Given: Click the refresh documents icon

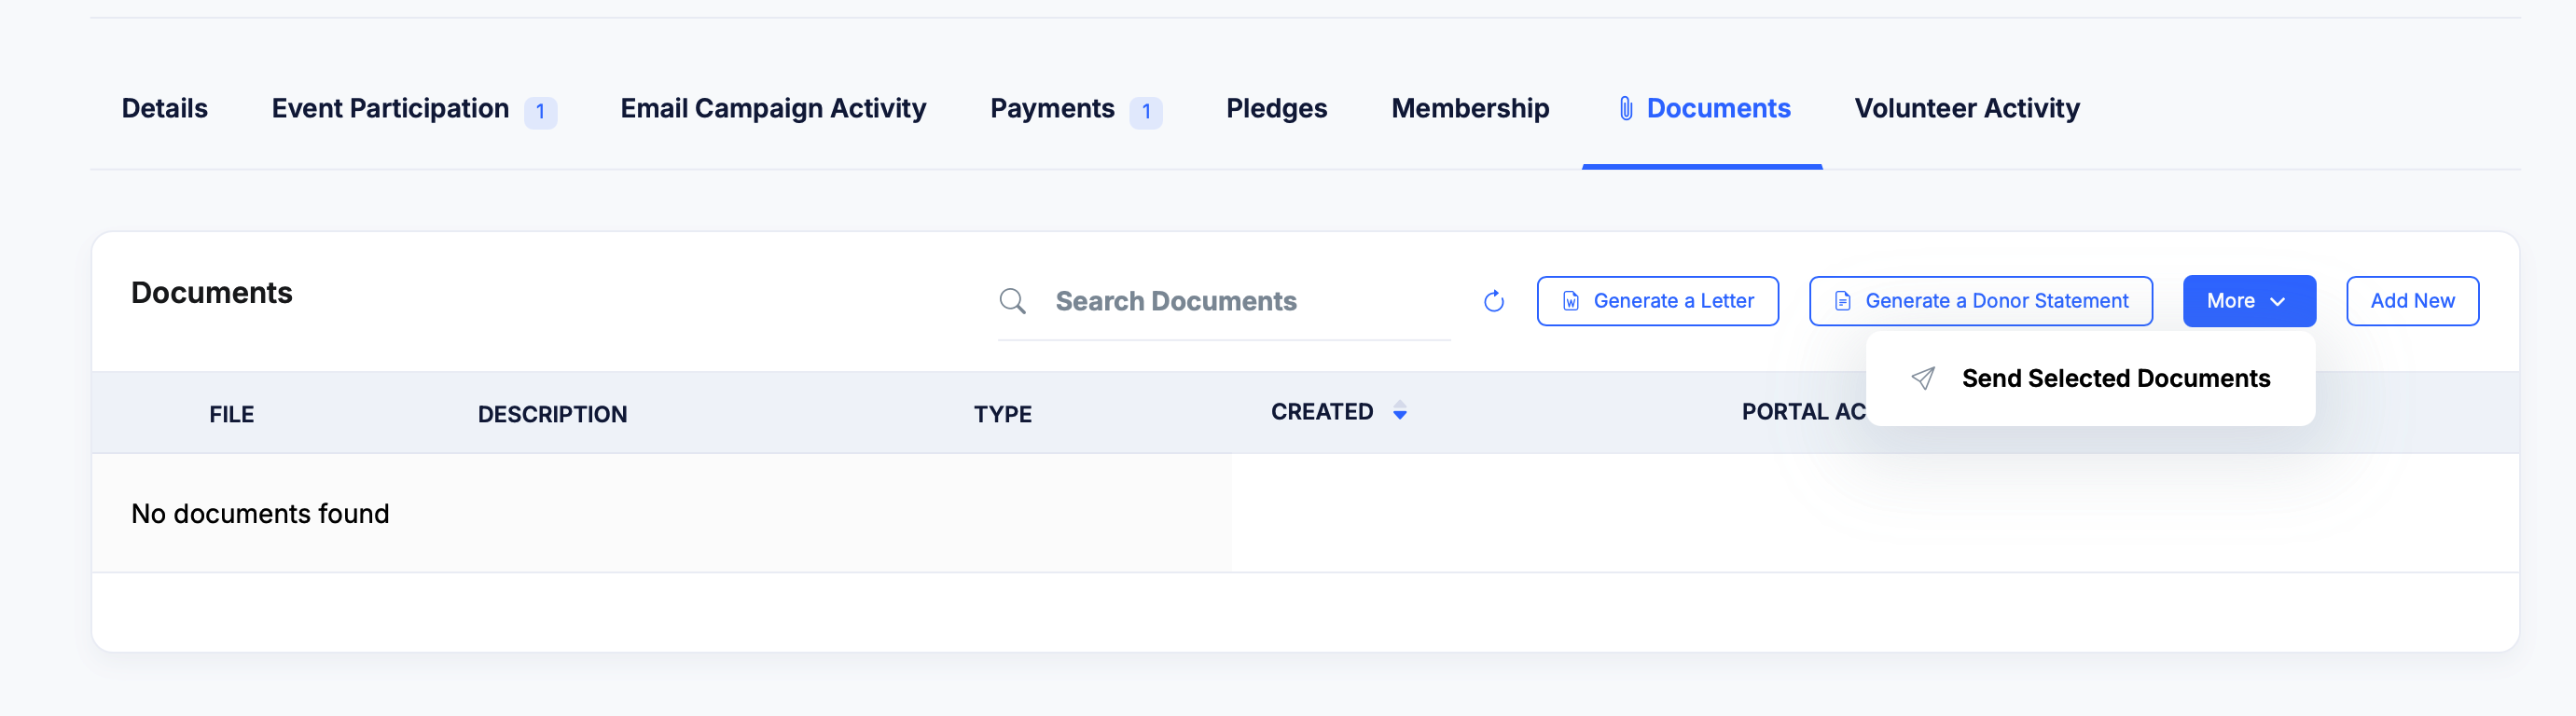Looking at the screenshot, I should 1493,301.
